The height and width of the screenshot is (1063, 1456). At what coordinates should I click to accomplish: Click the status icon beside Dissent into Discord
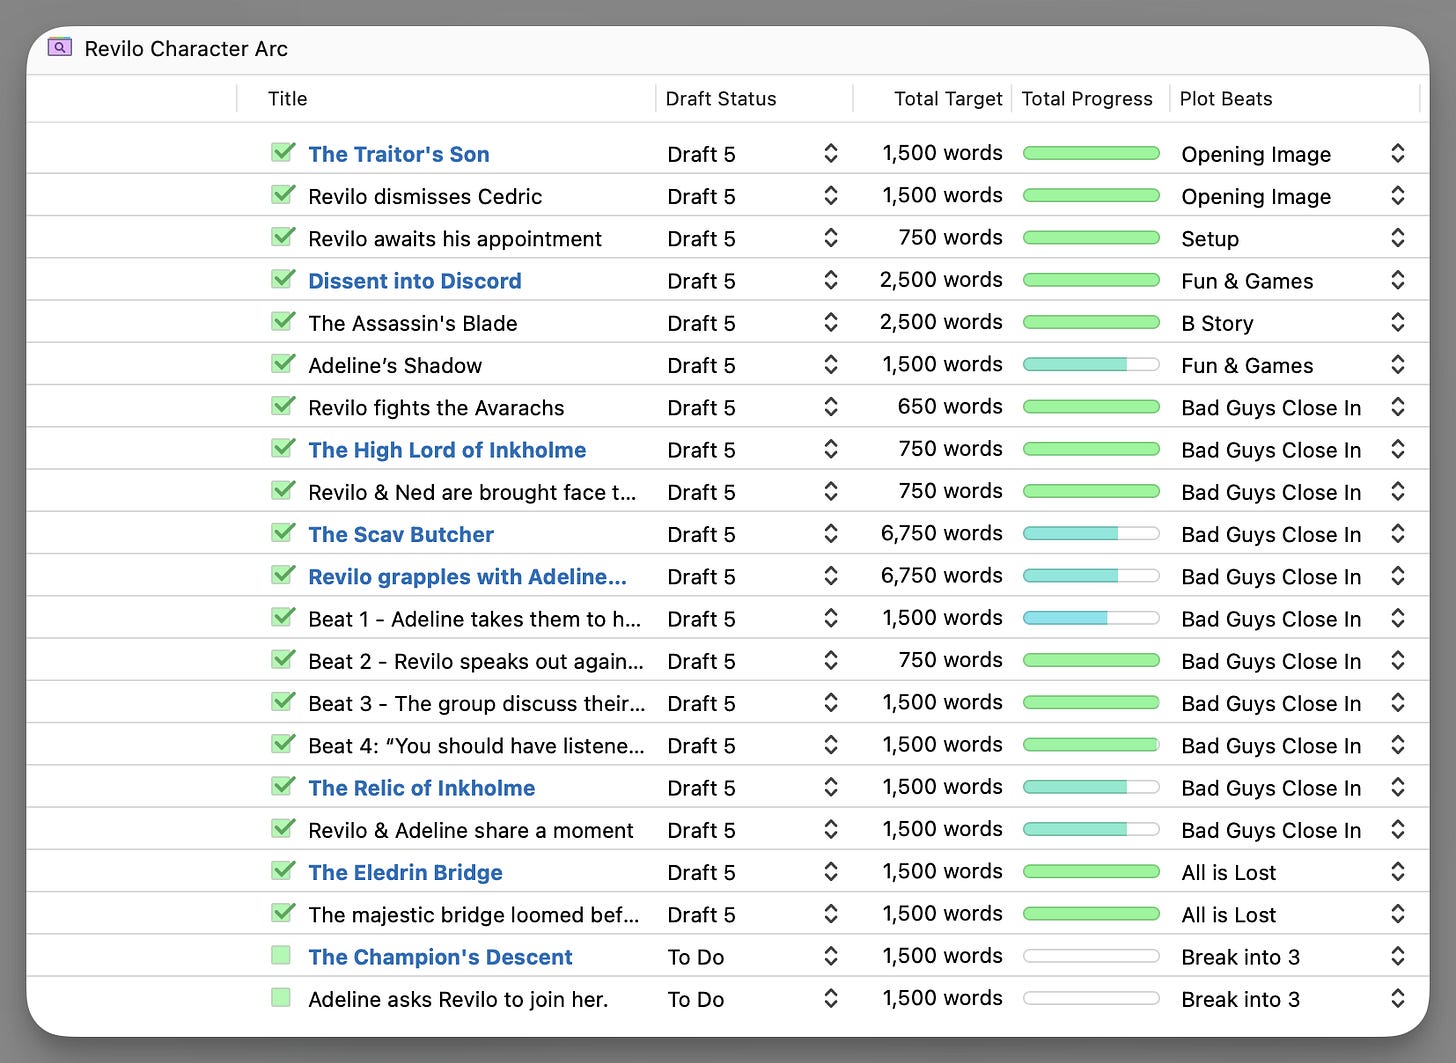point(283,280)
